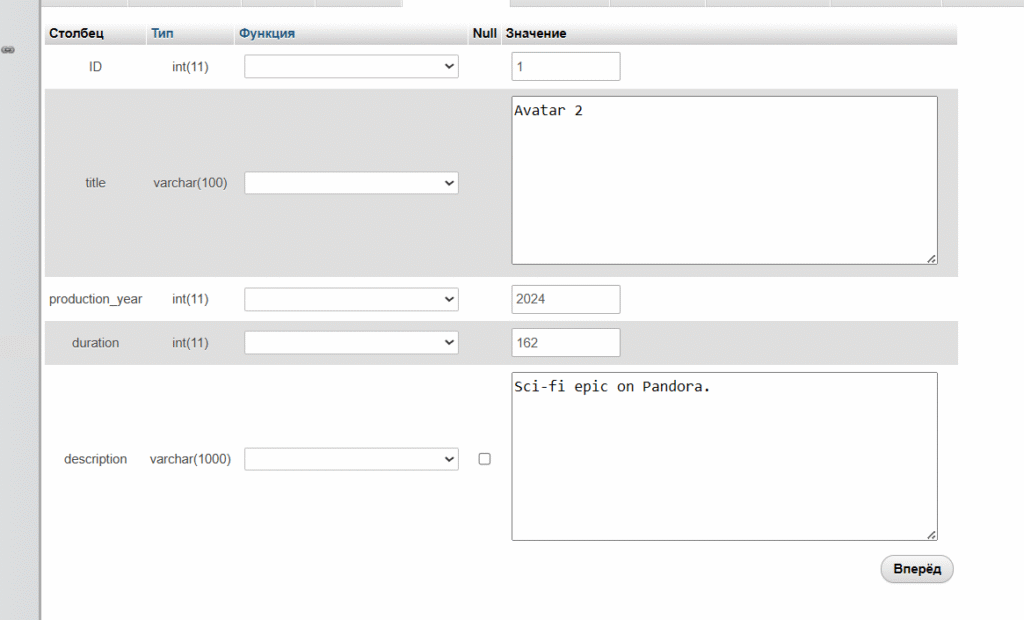
Task: Click the Вперёд submit button
Action: pos(917,569)
